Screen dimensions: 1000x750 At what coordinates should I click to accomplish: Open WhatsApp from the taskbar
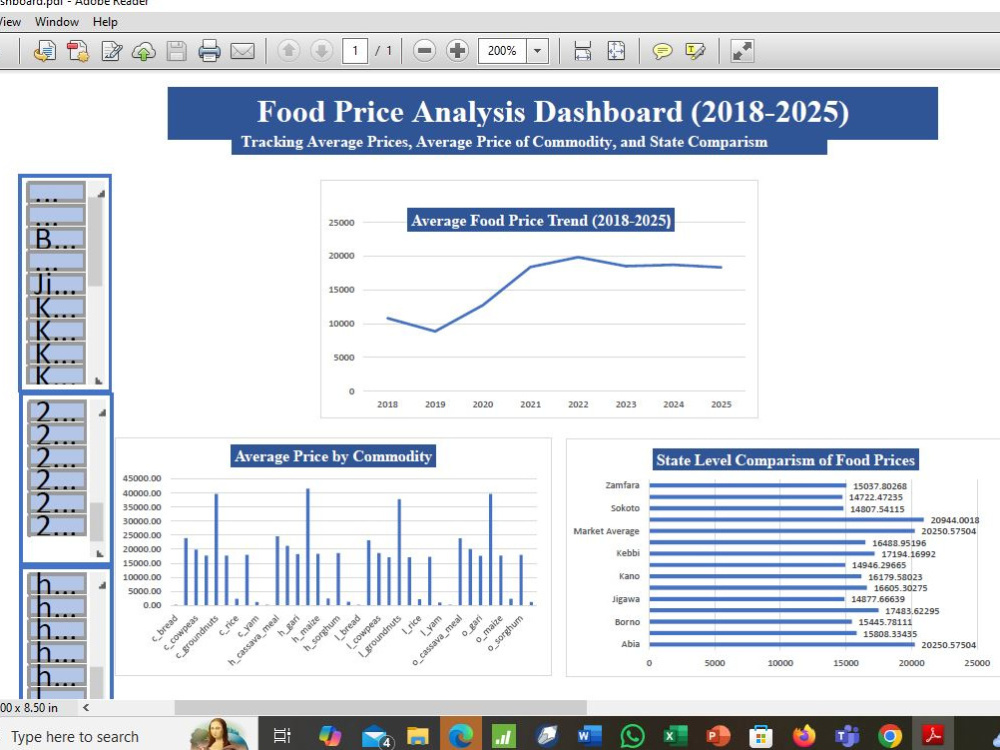point(632,736)
